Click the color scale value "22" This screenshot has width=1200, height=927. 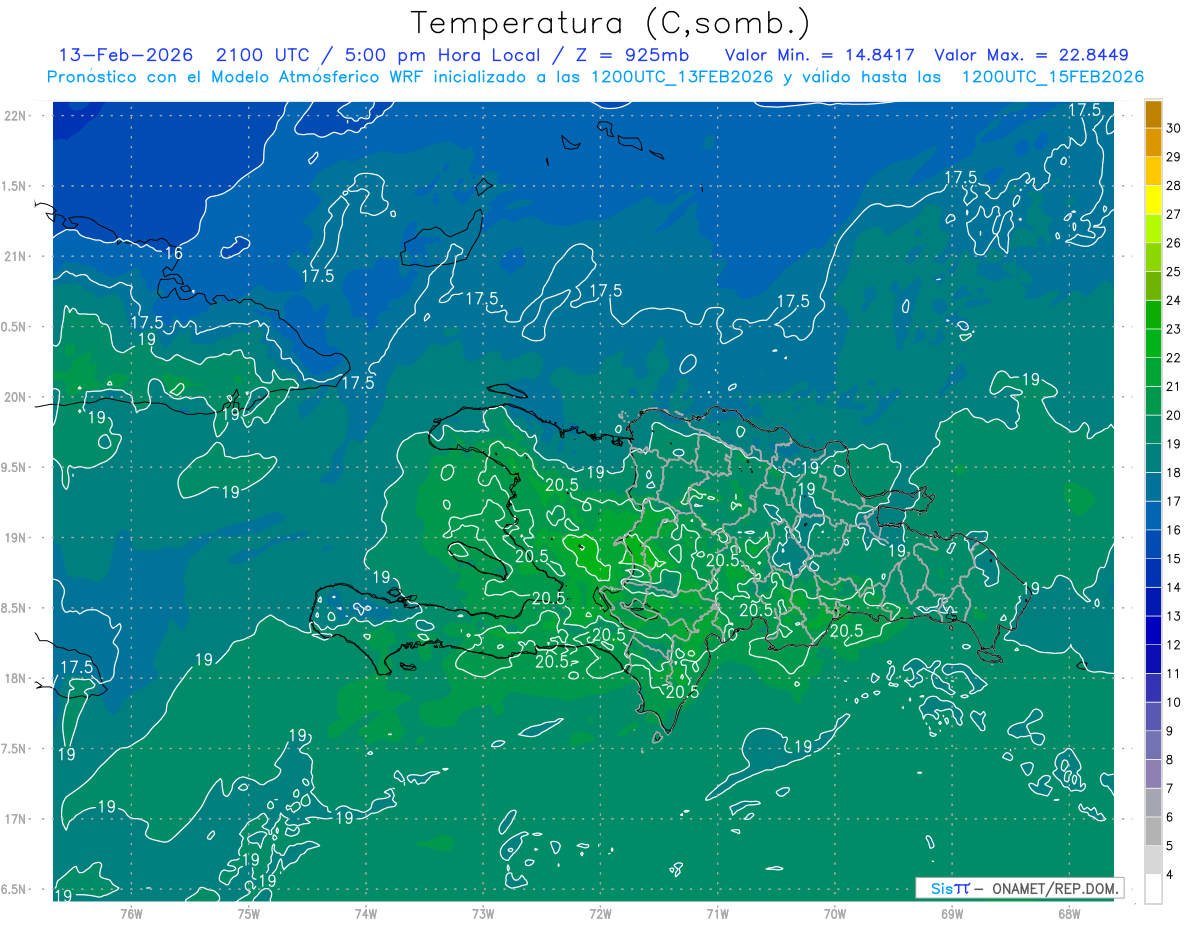click(1174, 358)
